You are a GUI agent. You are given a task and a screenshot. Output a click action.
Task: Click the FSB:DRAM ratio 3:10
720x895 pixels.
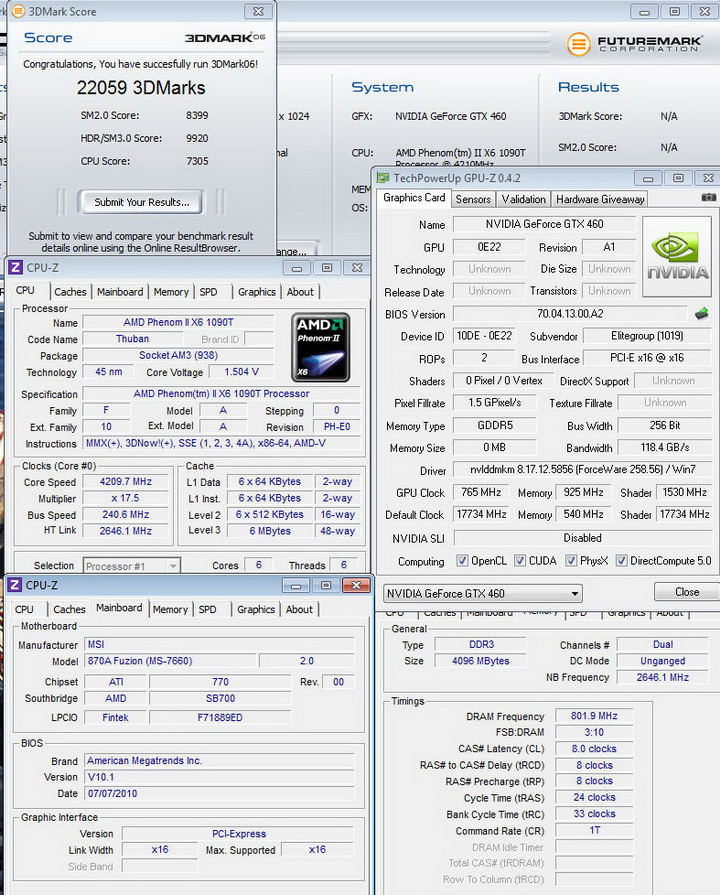[x=594, y=732]
